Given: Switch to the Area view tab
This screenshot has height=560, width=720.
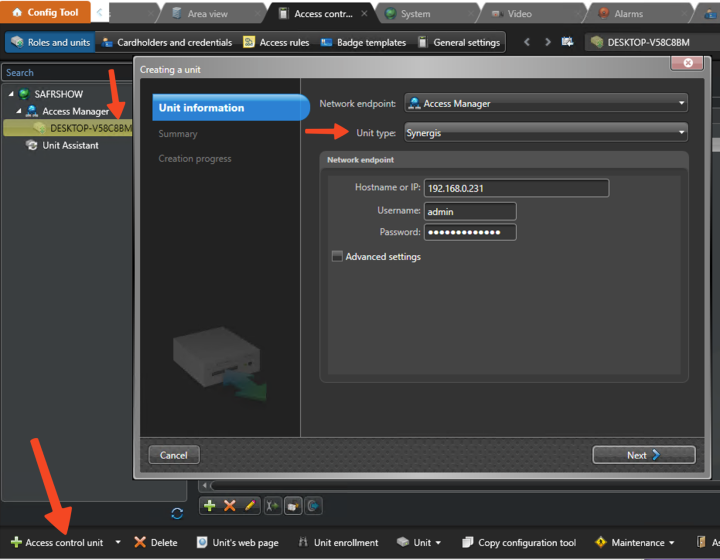Looking at the screenshot, I should click(x=207, y=14).
